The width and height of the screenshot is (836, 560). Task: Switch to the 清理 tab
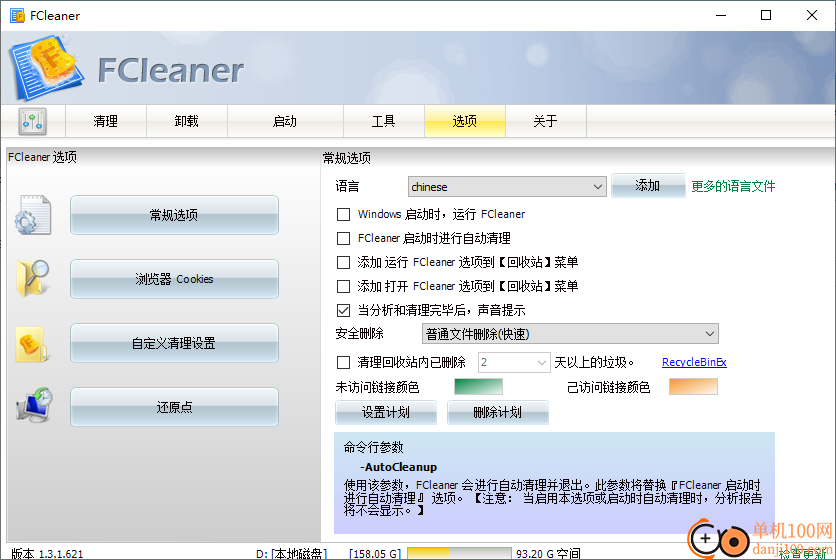pyautogui.click(x=106, y=121)
